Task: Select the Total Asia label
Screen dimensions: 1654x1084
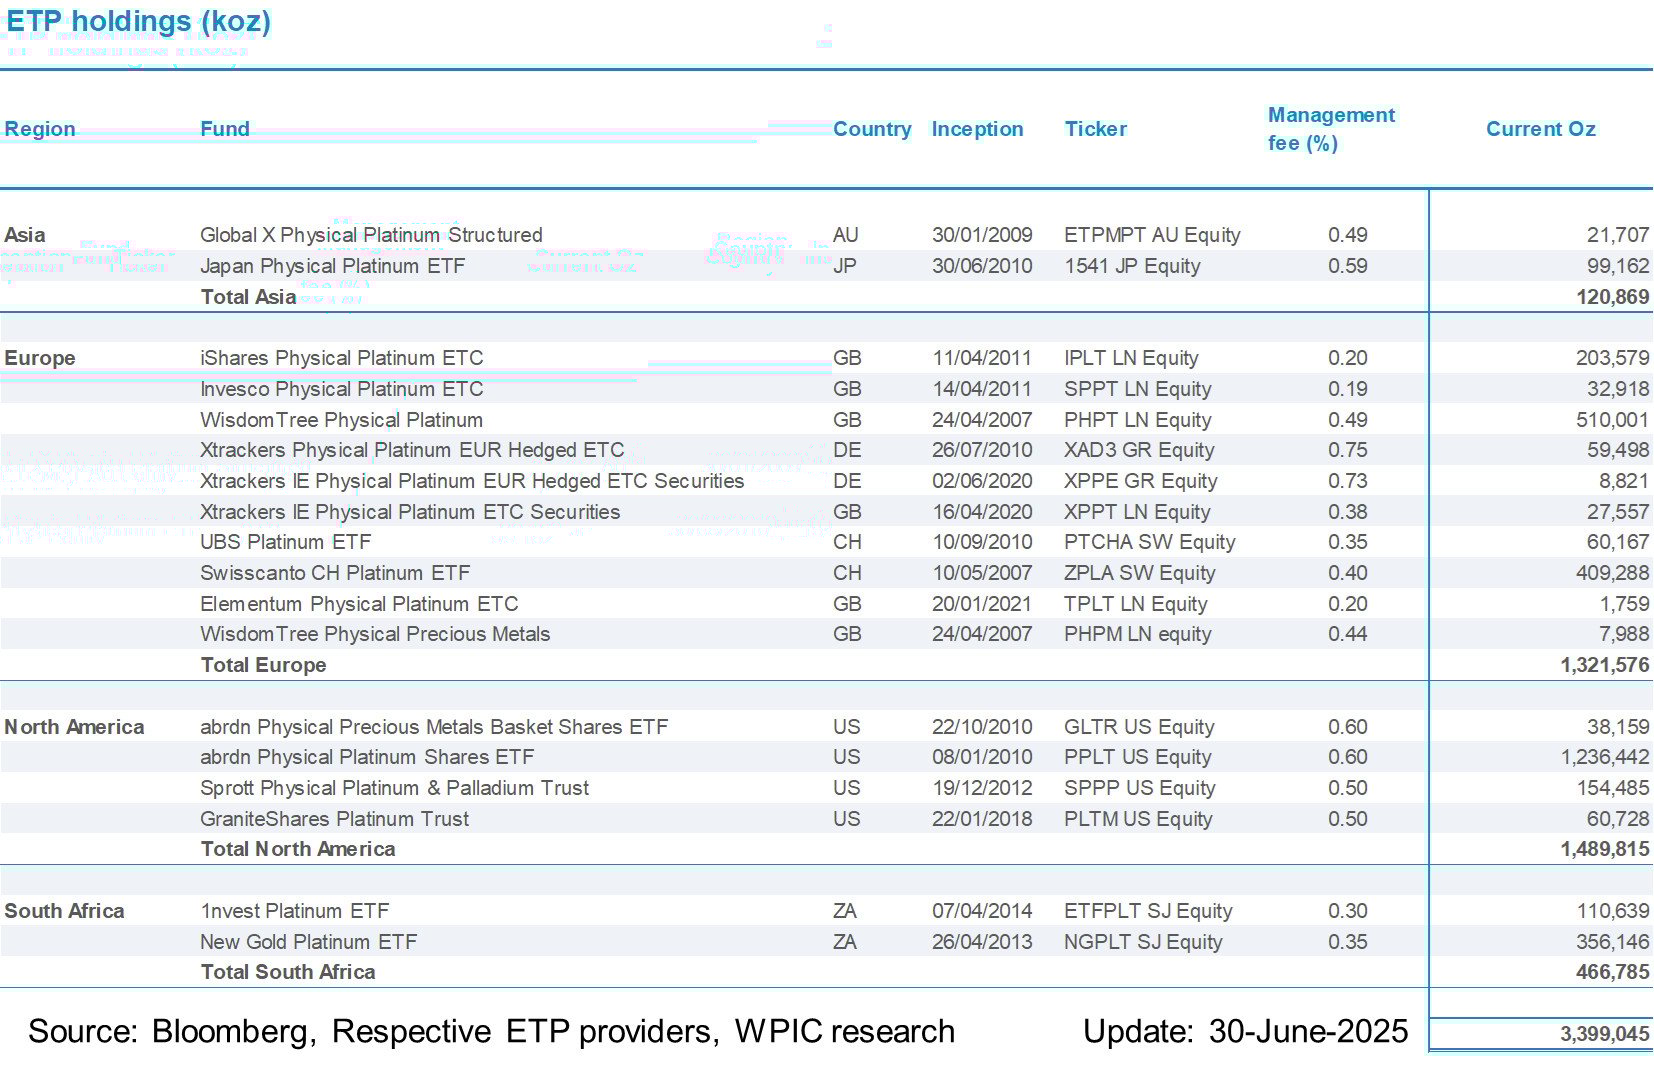Action: click(248, 297)
